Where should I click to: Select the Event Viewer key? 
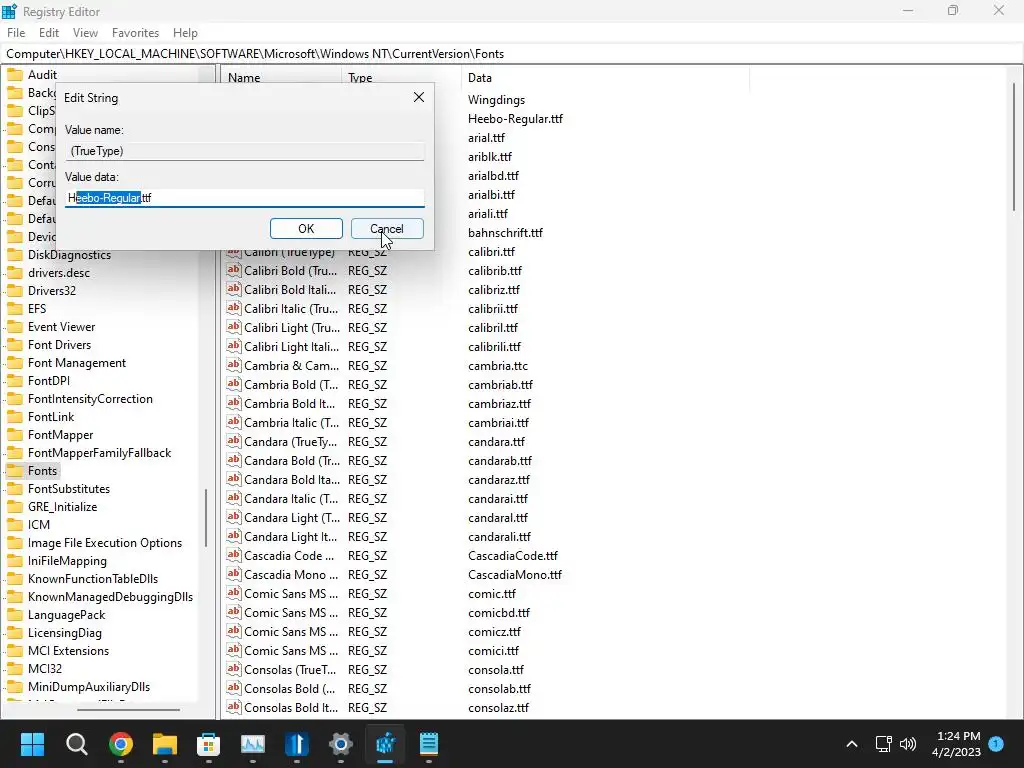61,327
